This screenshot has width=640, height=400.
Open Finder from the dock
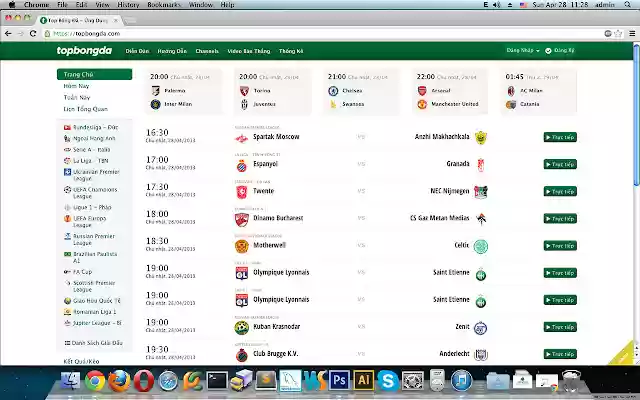[71, 381]
